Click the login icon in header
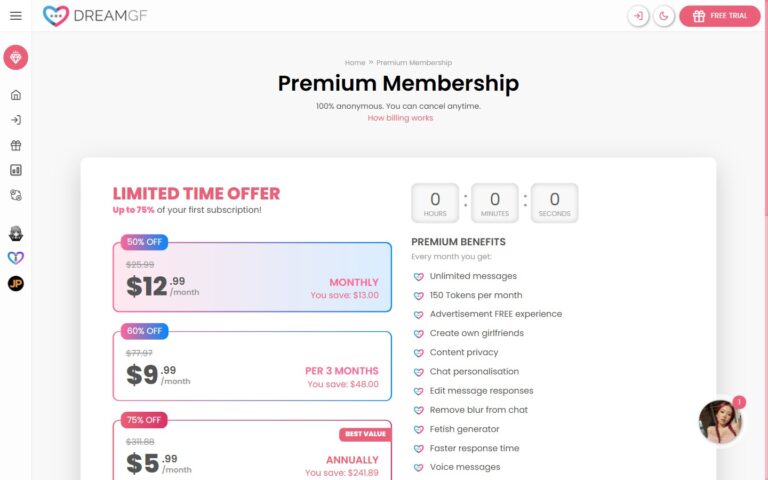The image size is (768, 480). (x=638, y=16)
